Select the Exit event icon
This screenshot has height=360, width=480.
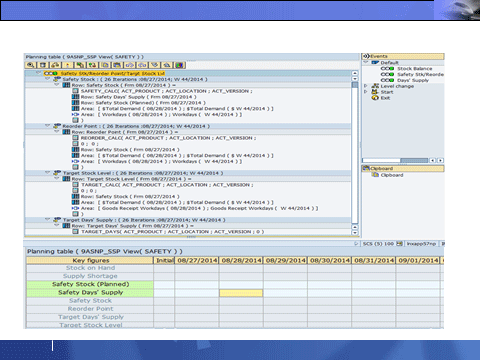pos(376,98)
